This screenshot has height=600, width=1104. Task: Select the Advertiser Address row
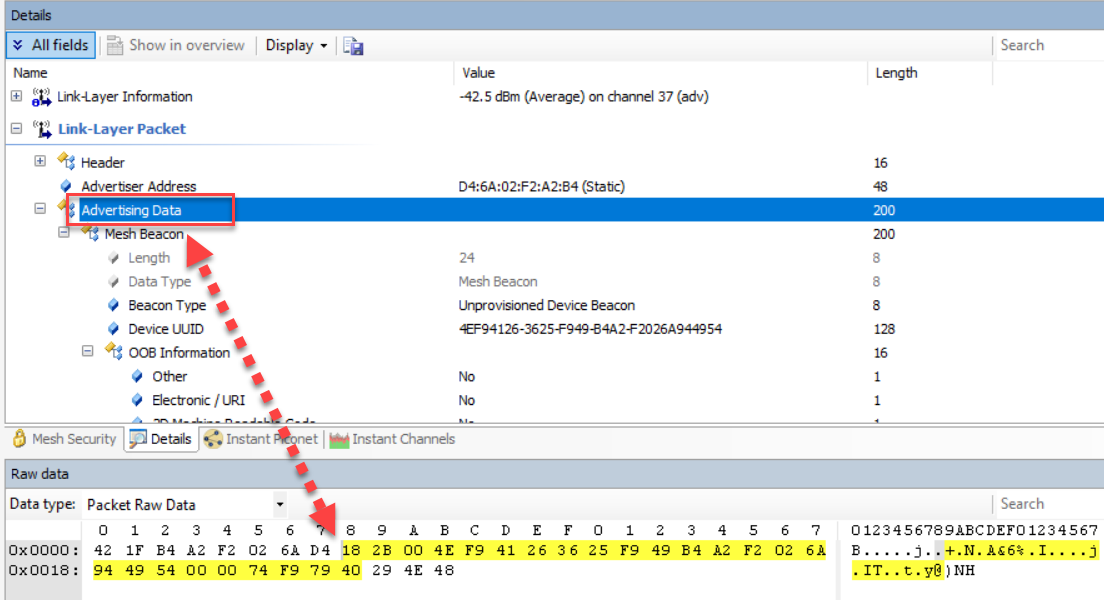[x=138, y=186]
